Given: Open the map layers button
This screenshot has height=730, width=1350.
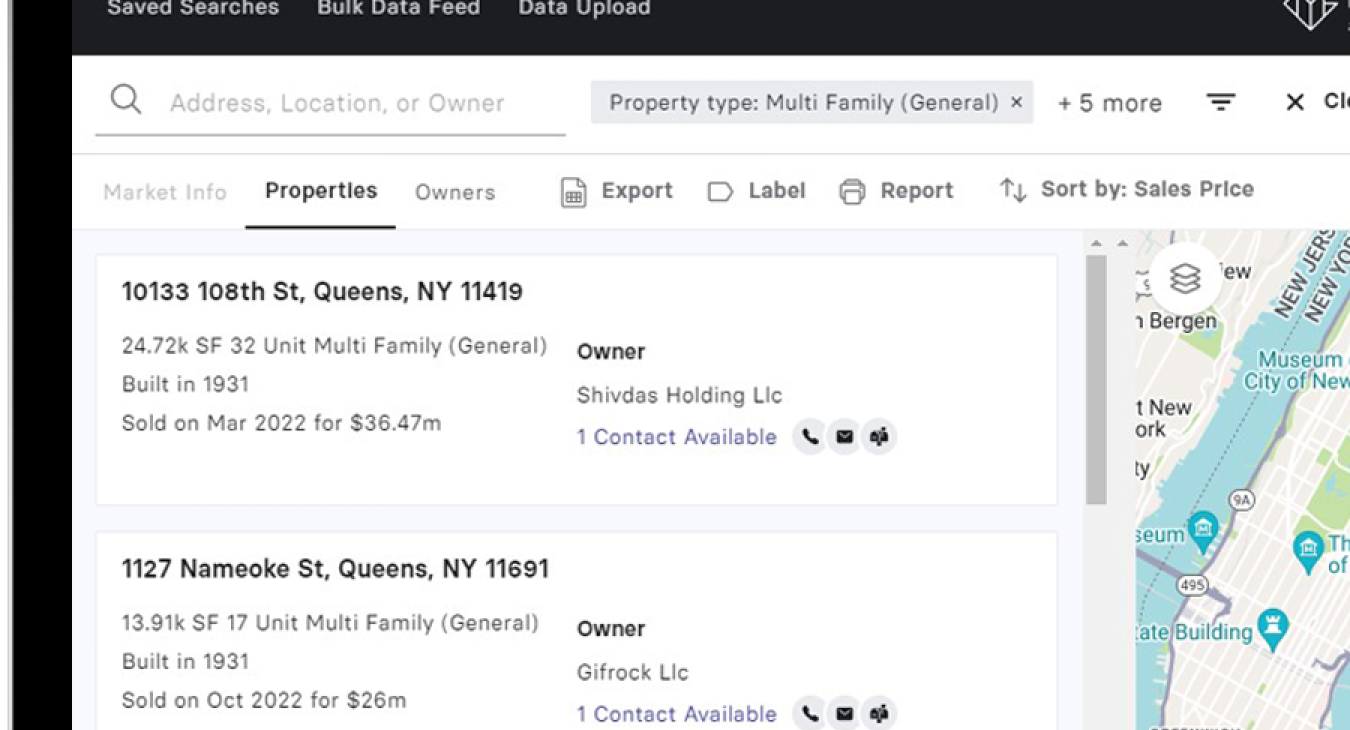Looking at the screenshot, I should 1185,277.
